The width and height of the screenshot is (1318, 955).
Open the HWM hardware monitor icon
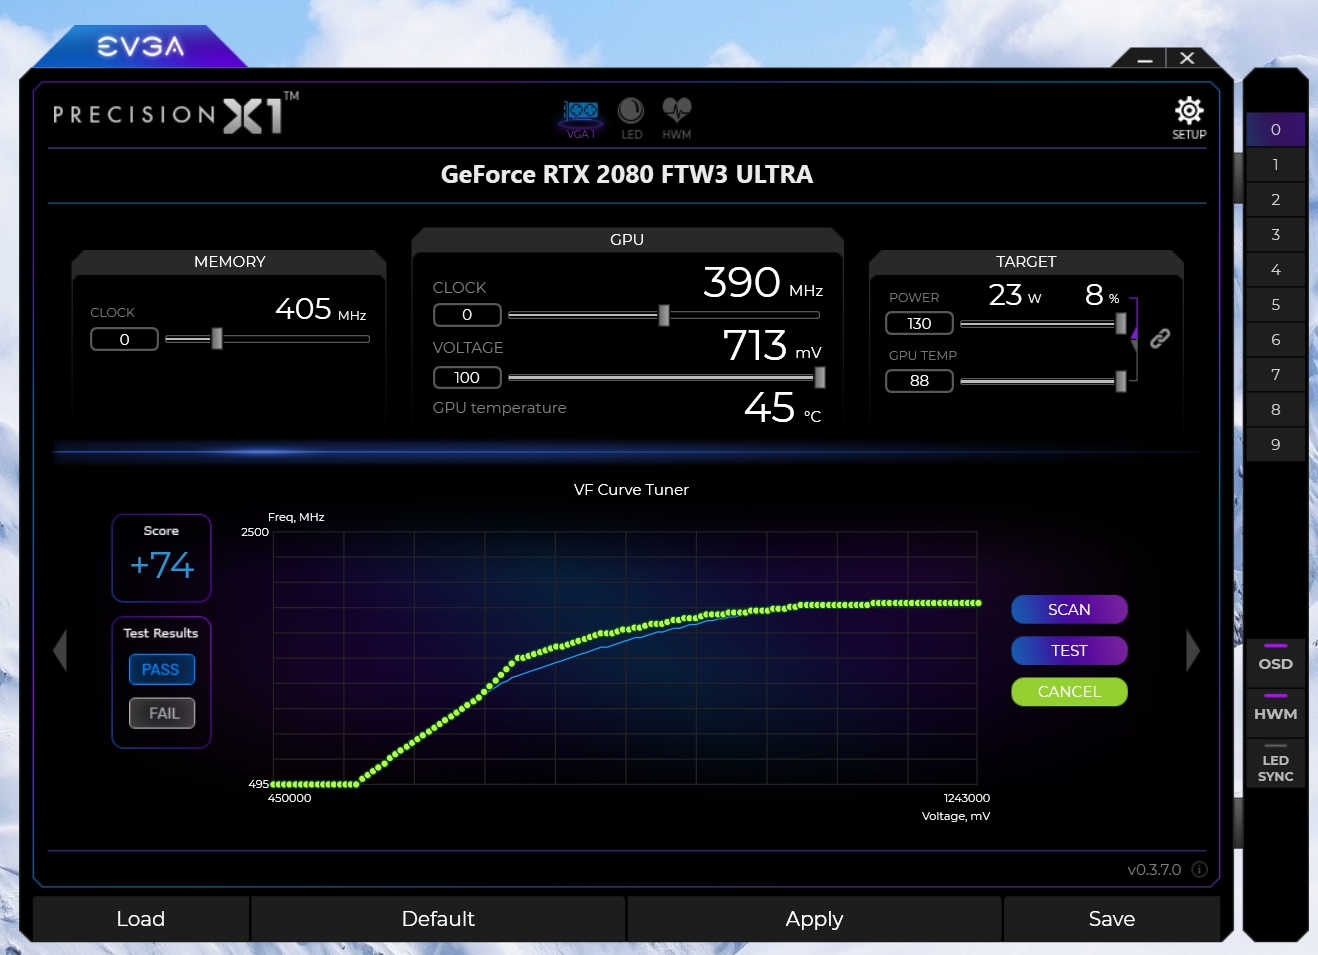pyautogui.click(x=677, y=118)
